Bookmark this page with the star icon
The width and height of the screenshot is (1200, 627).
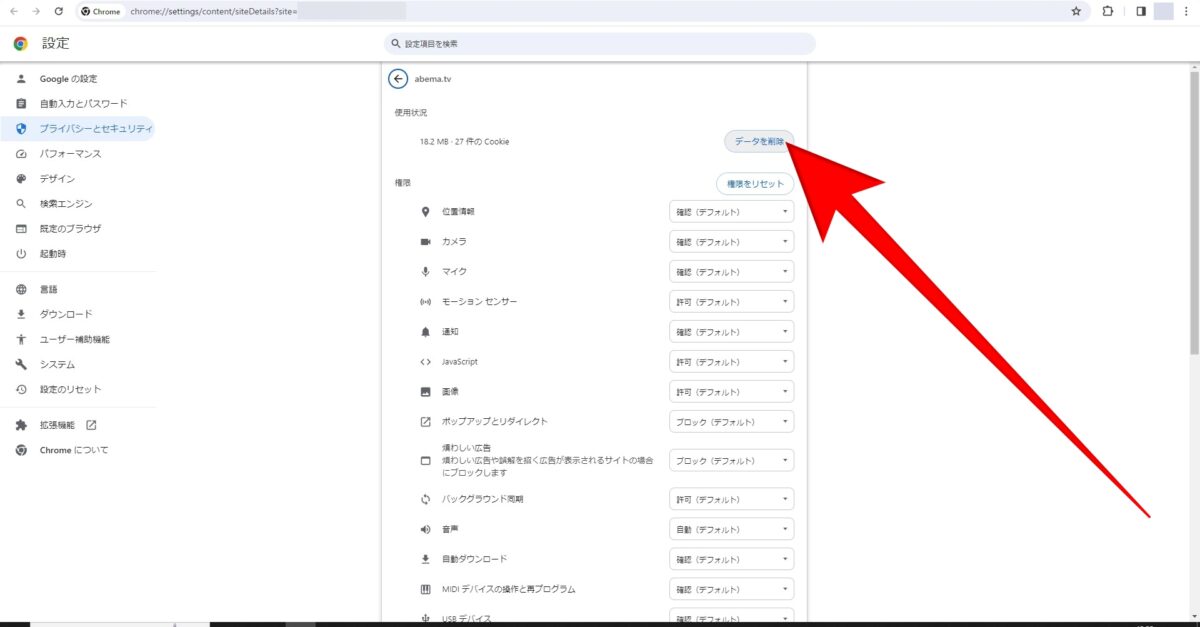point(1075,11)
